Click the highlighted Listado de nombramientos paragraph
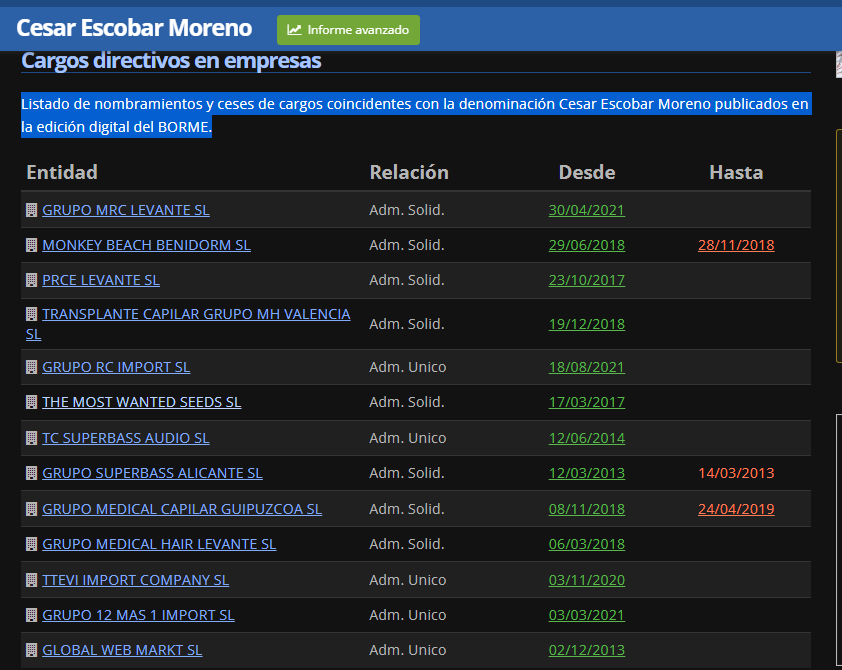 [x=416, y=115]
